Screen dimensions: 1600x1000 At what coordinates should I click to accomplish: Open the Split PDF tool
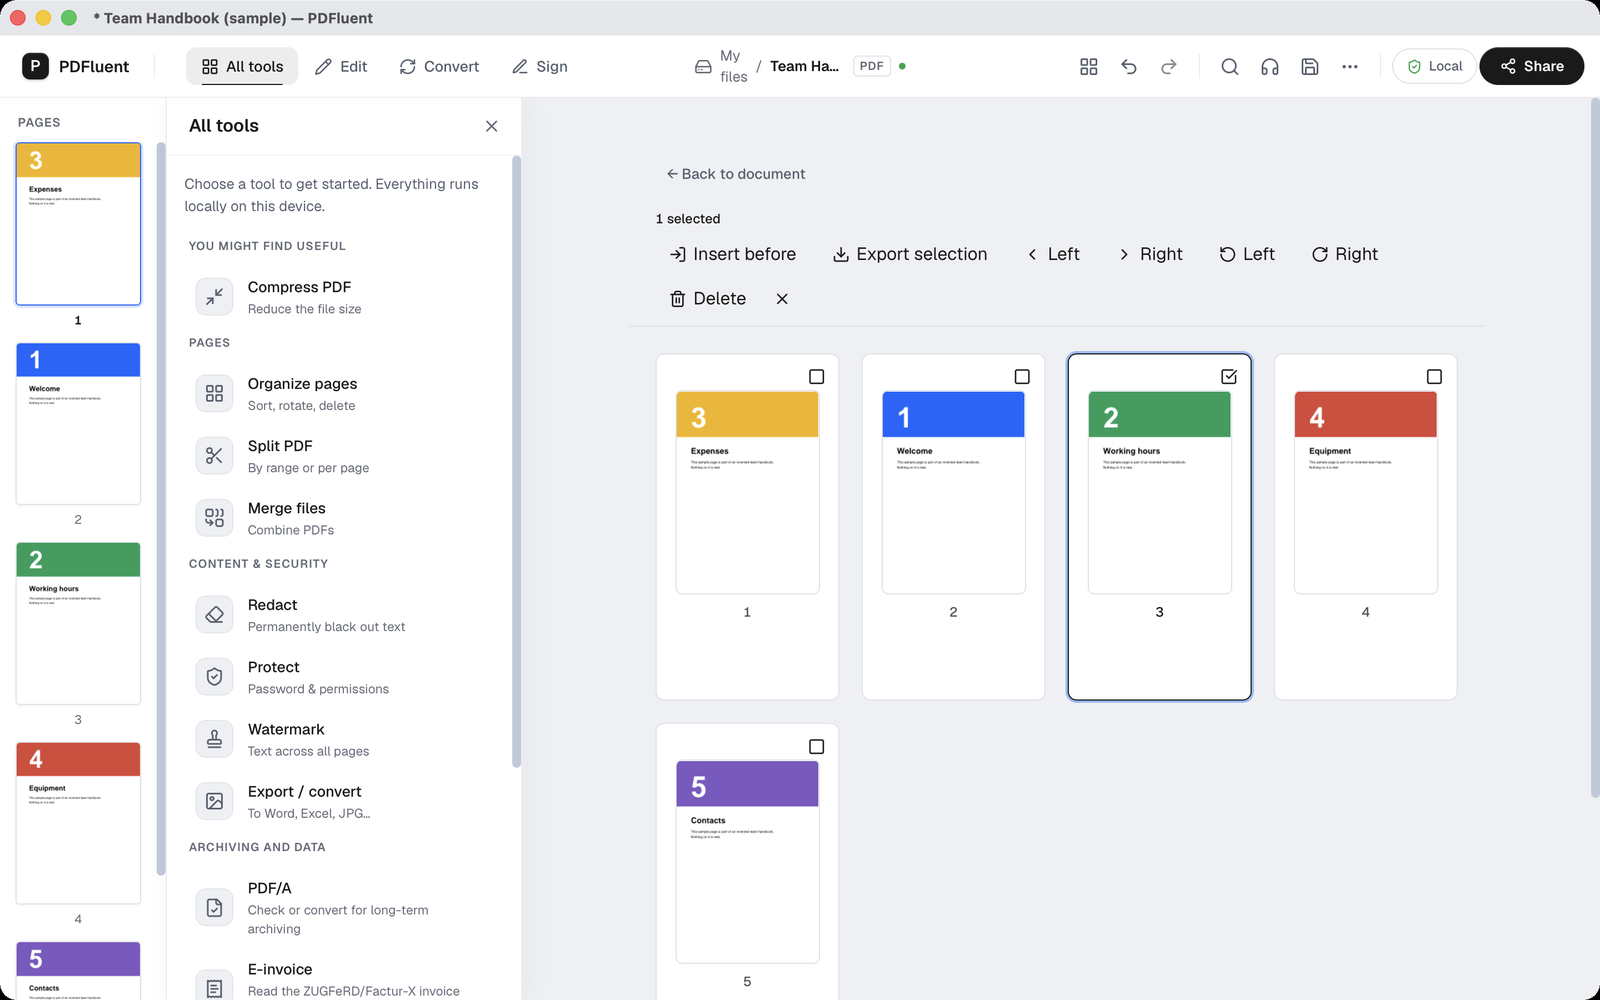point(339,456)
